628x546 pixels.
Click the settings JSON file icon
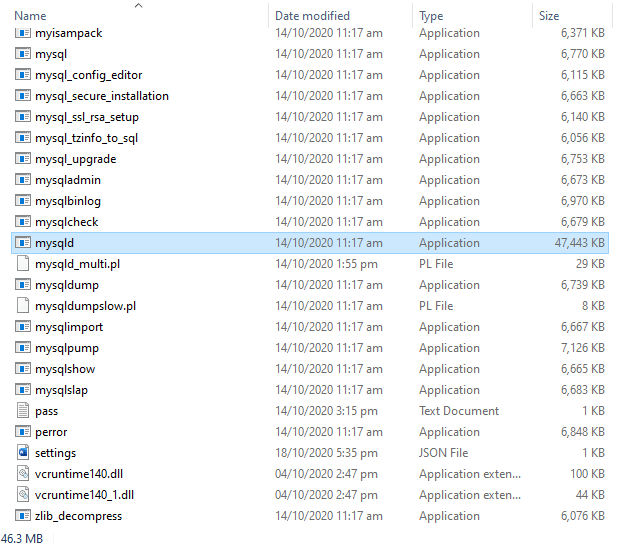pyautogui.click(x=23, y=452)
